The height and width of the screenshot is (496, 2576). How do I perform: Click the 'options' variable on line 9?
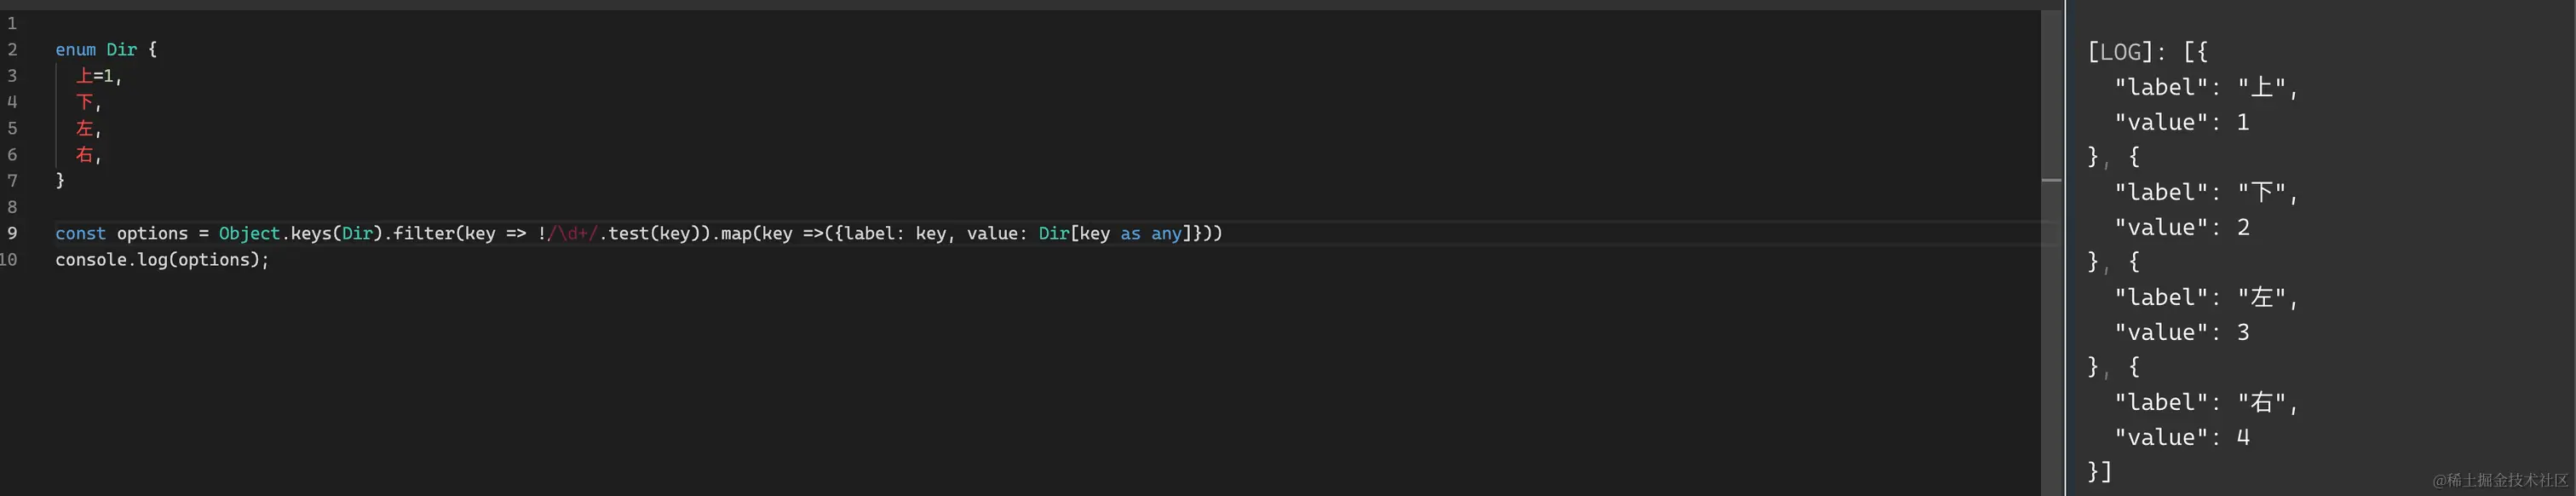152,233
